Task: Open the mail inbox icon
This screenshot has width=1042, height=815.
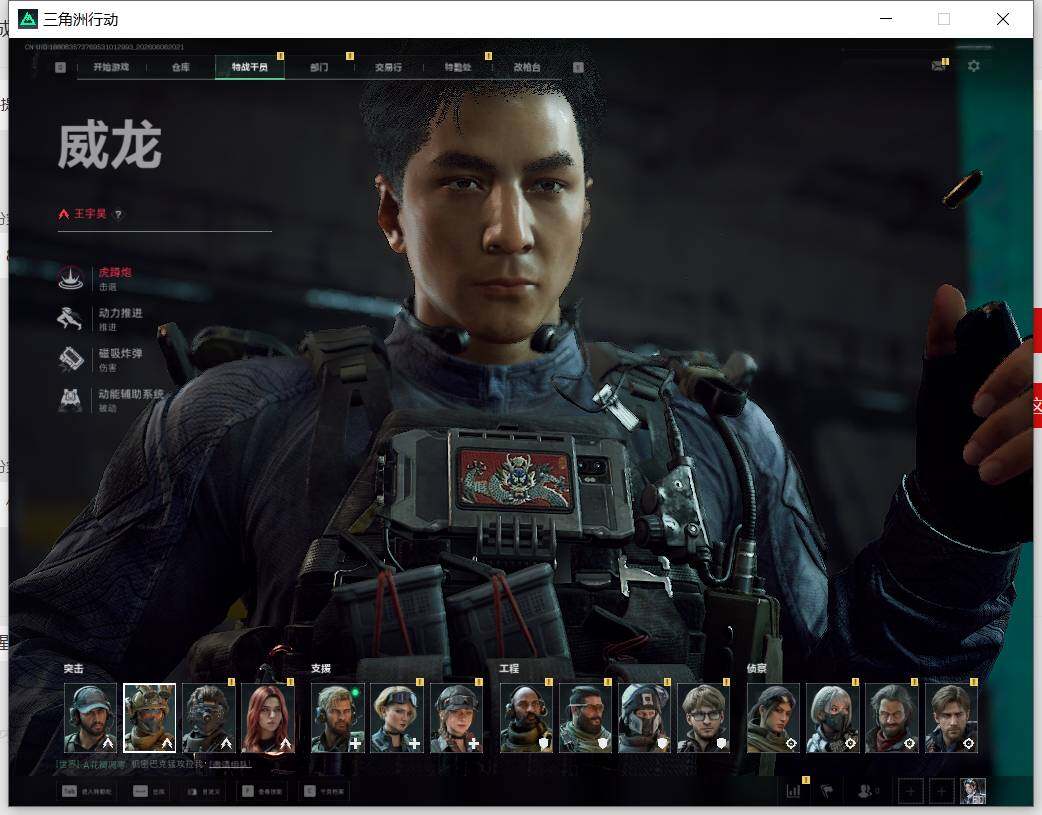Action: coord(939,66)
